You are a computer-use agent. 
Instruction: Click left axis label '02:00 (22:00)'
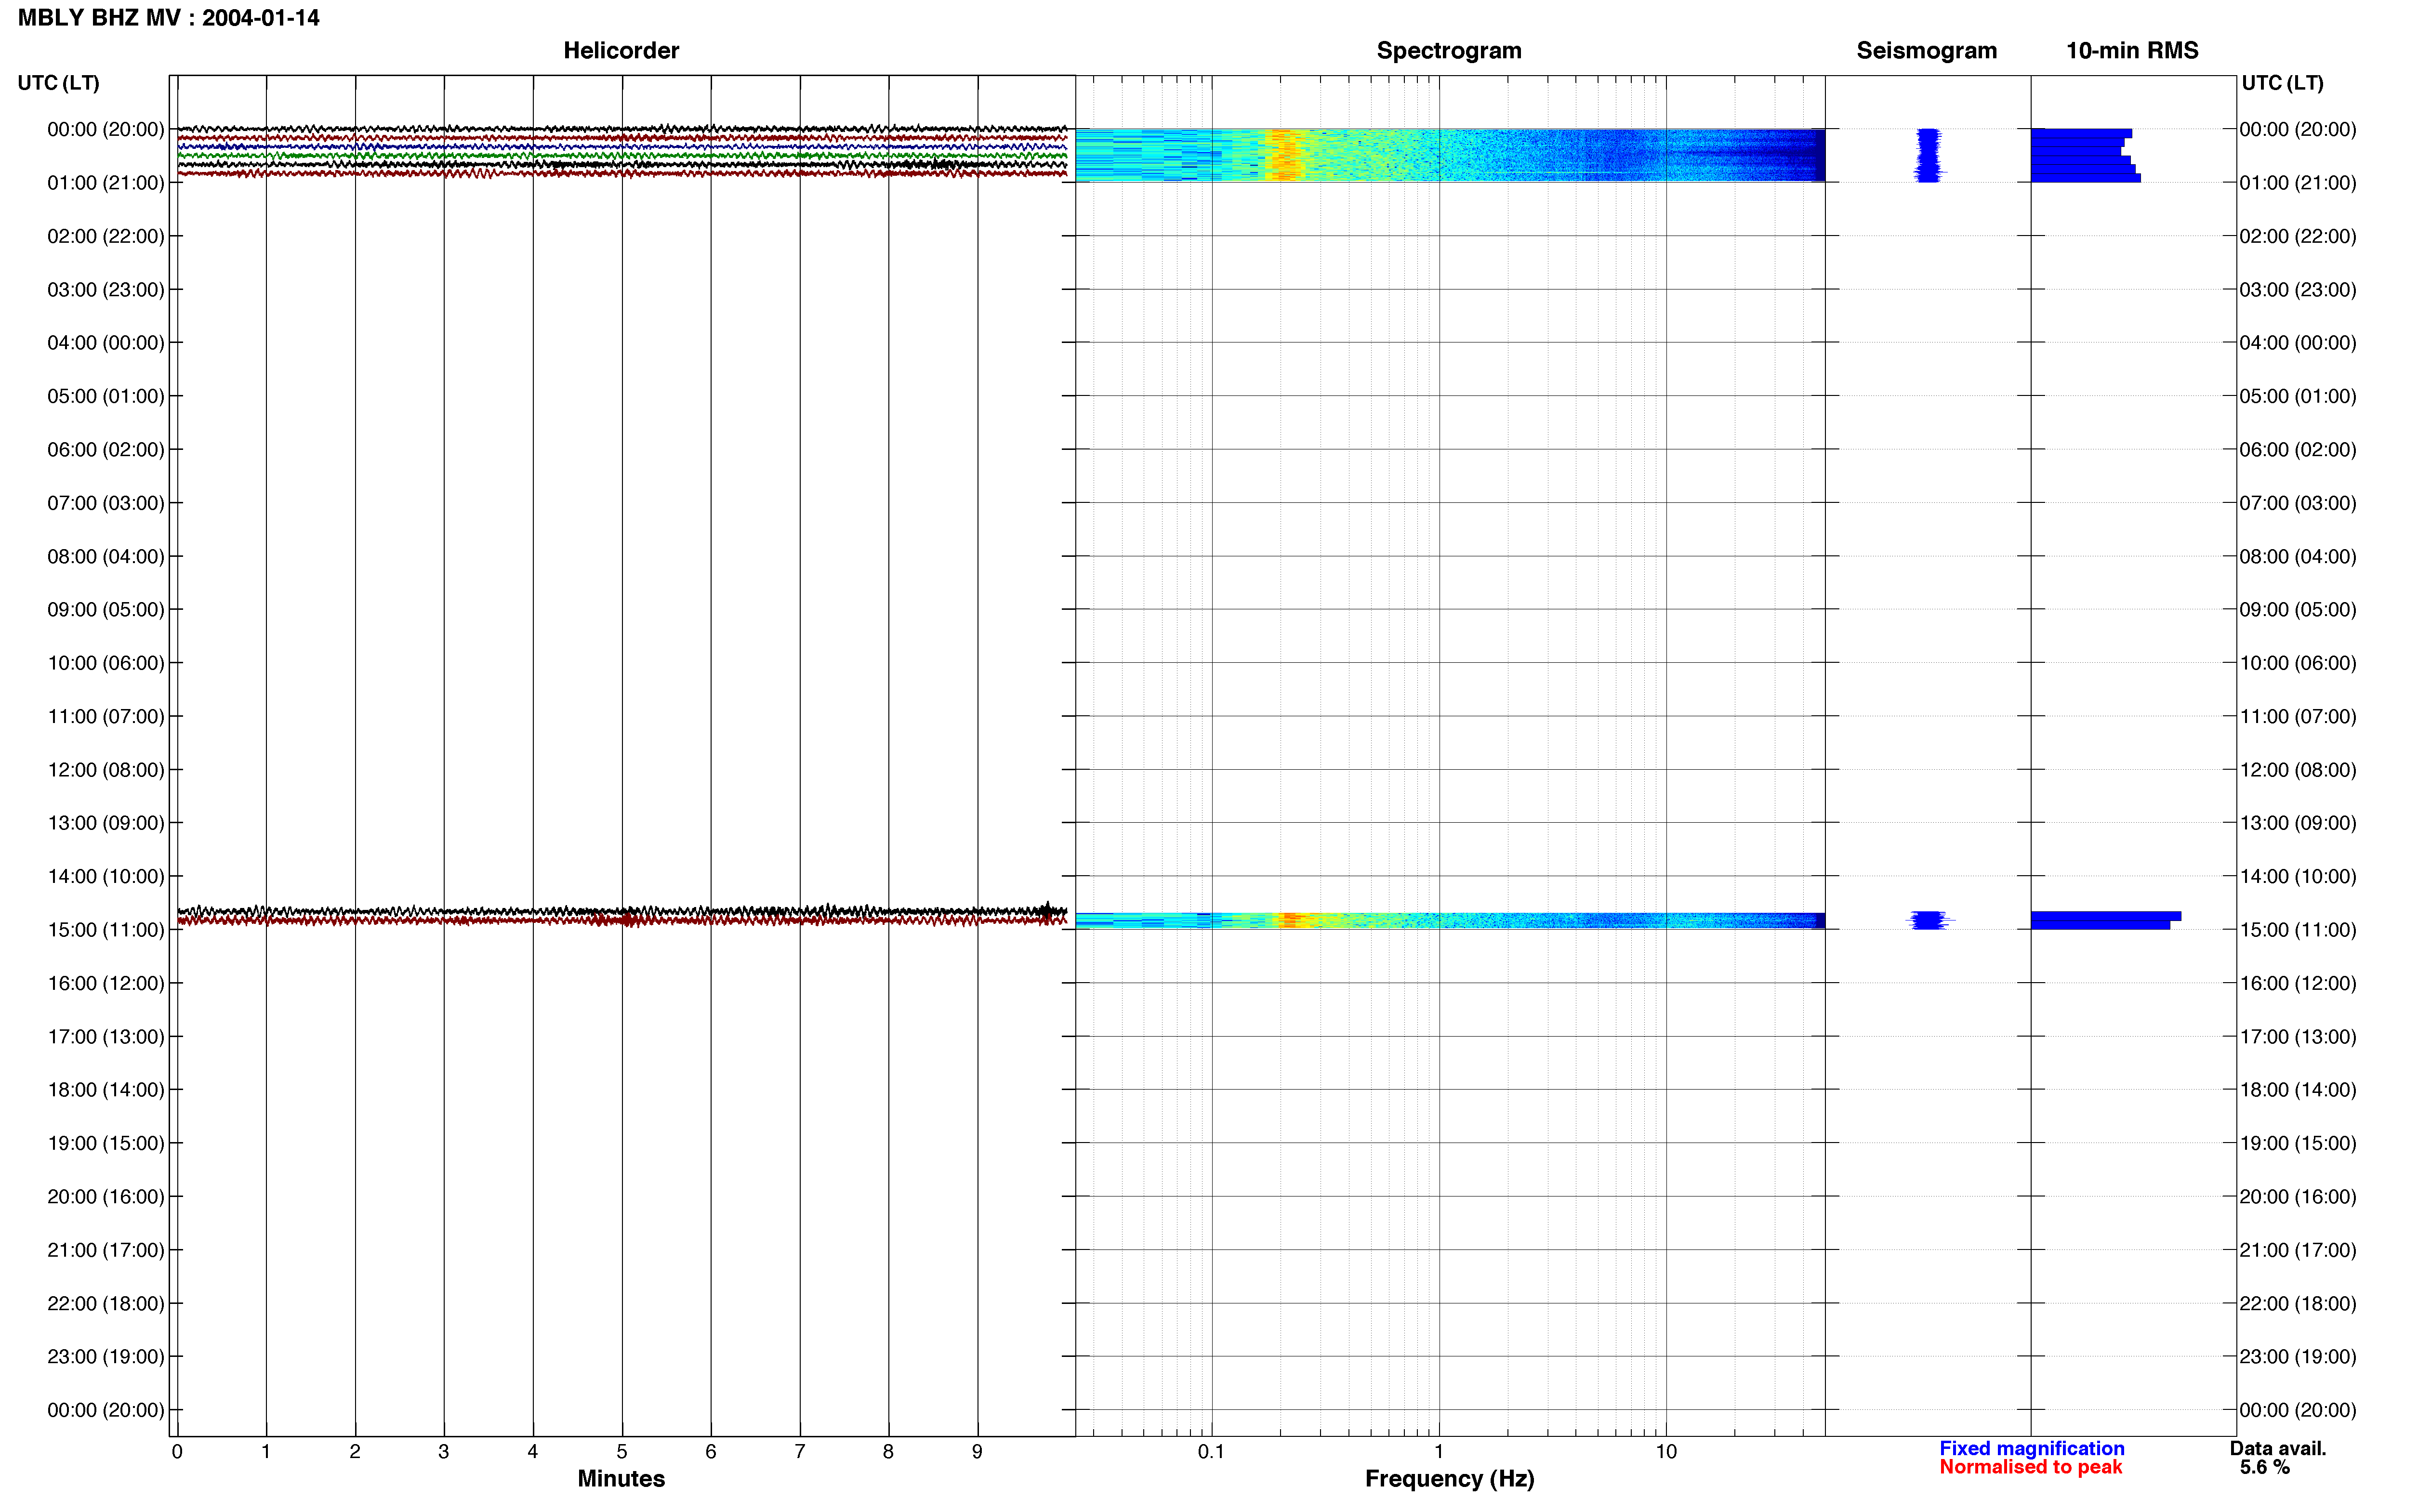tap(105, 236)
